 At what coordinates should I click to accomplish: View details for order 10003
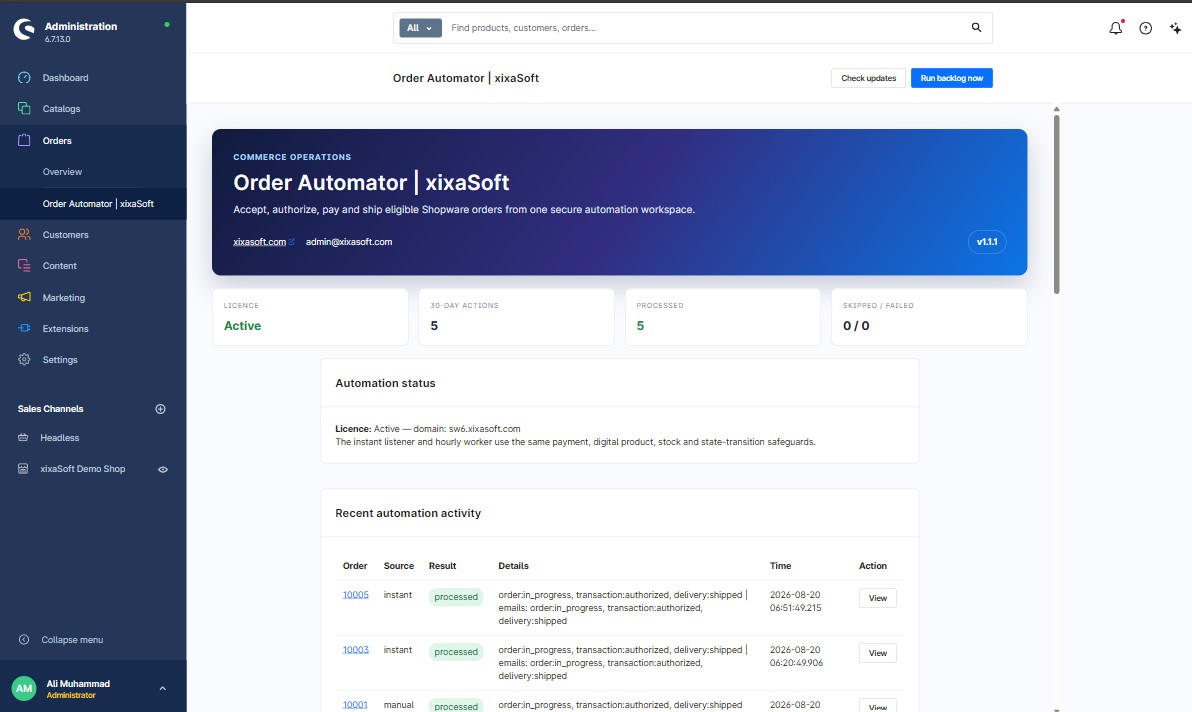(877, 653)
